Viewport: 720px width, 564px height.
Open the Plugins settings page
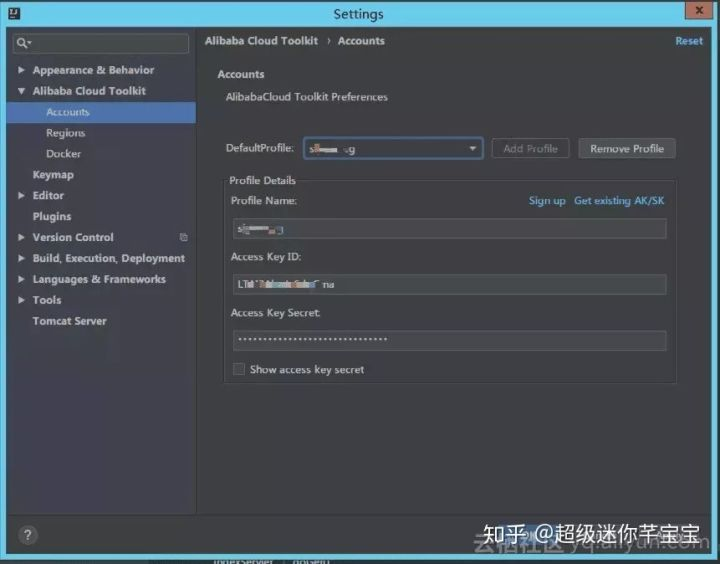(52, 216)
